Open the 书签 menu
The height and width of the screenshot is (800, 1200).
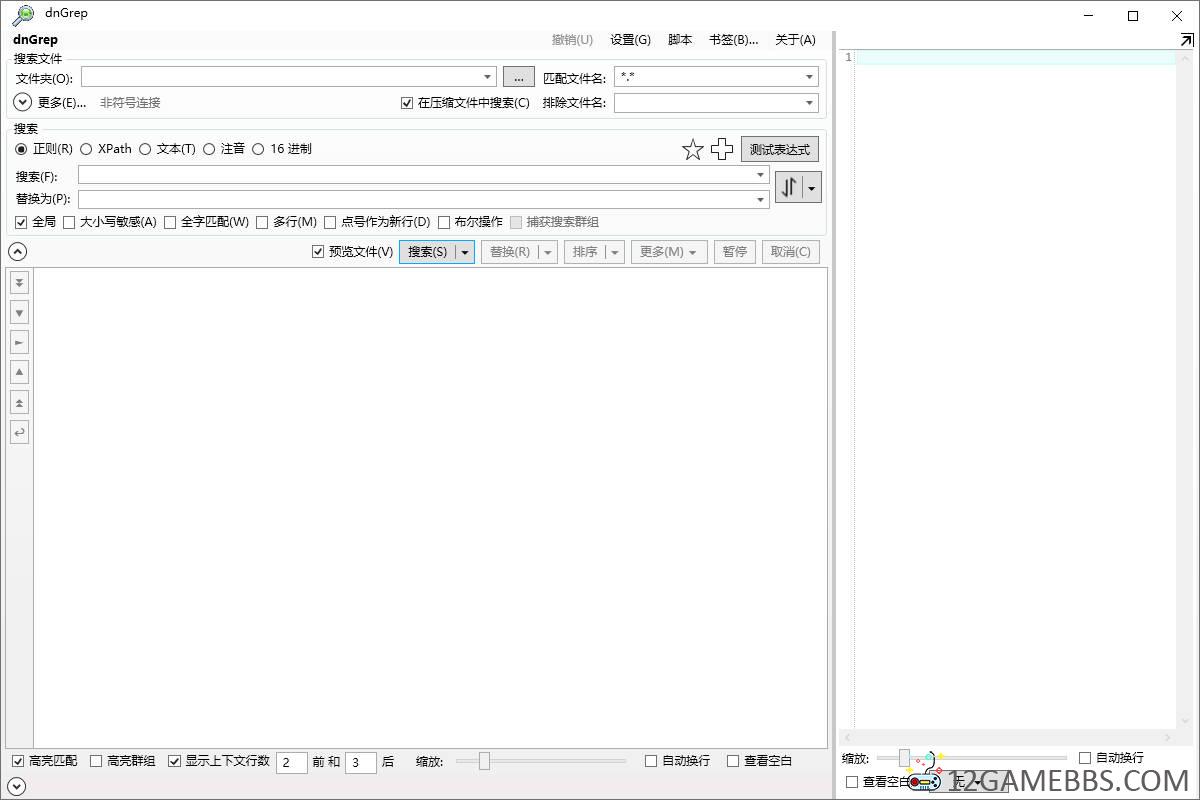[733, 40]
